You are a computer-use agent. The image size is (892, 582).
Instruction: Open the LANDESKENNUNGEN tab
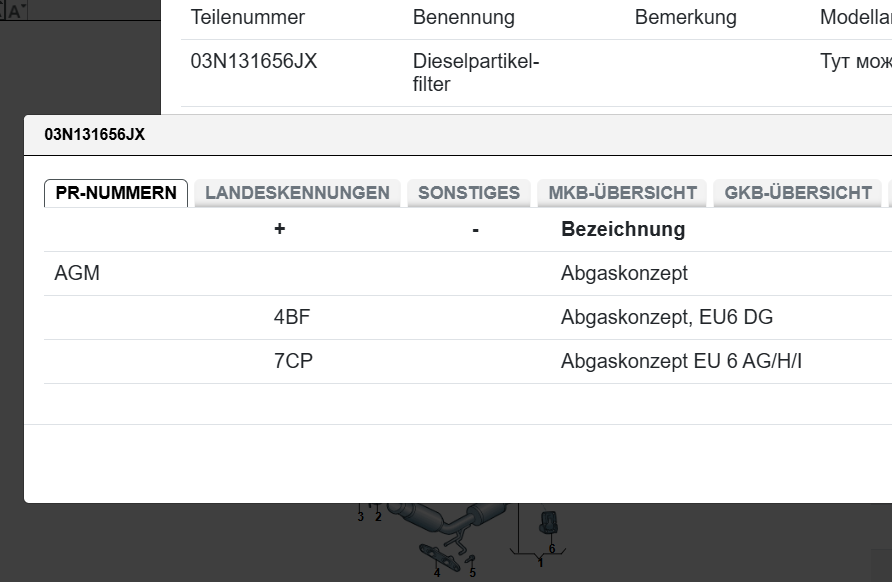click(x=297, y=193)
